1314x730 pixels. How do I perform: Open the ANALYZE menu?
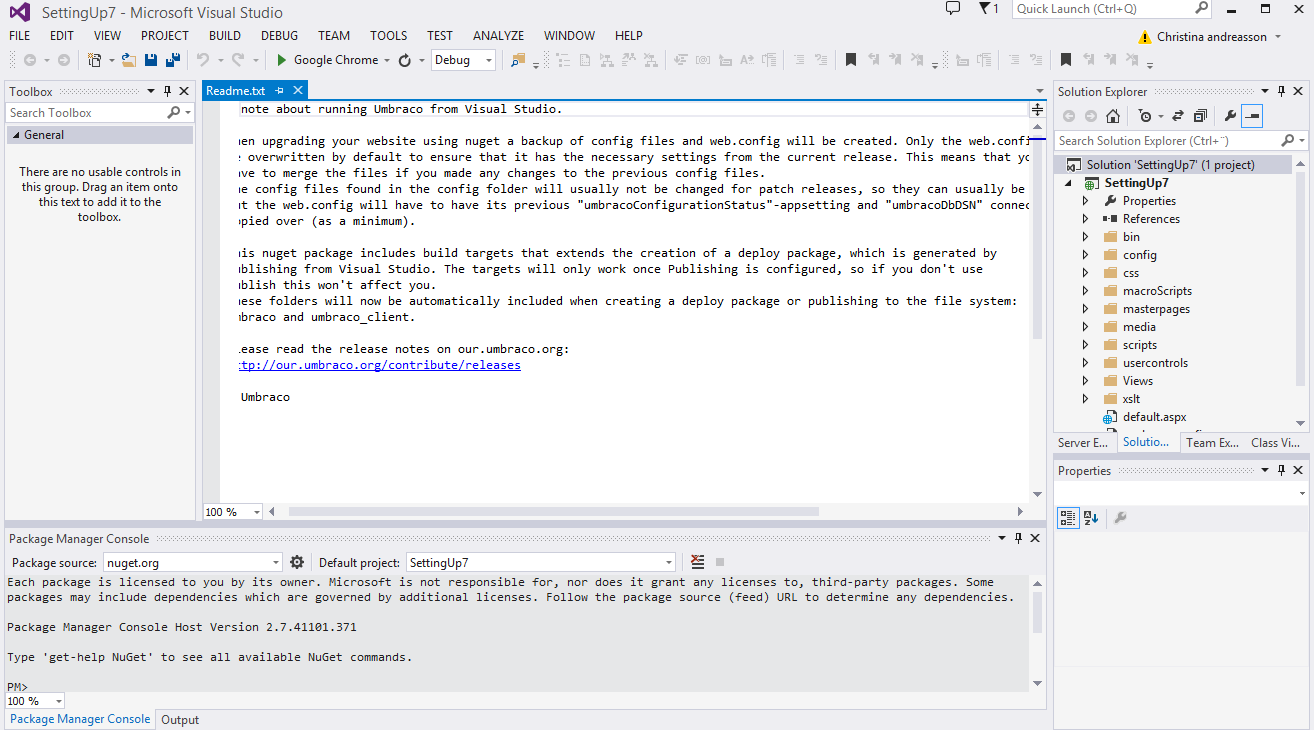498,35
